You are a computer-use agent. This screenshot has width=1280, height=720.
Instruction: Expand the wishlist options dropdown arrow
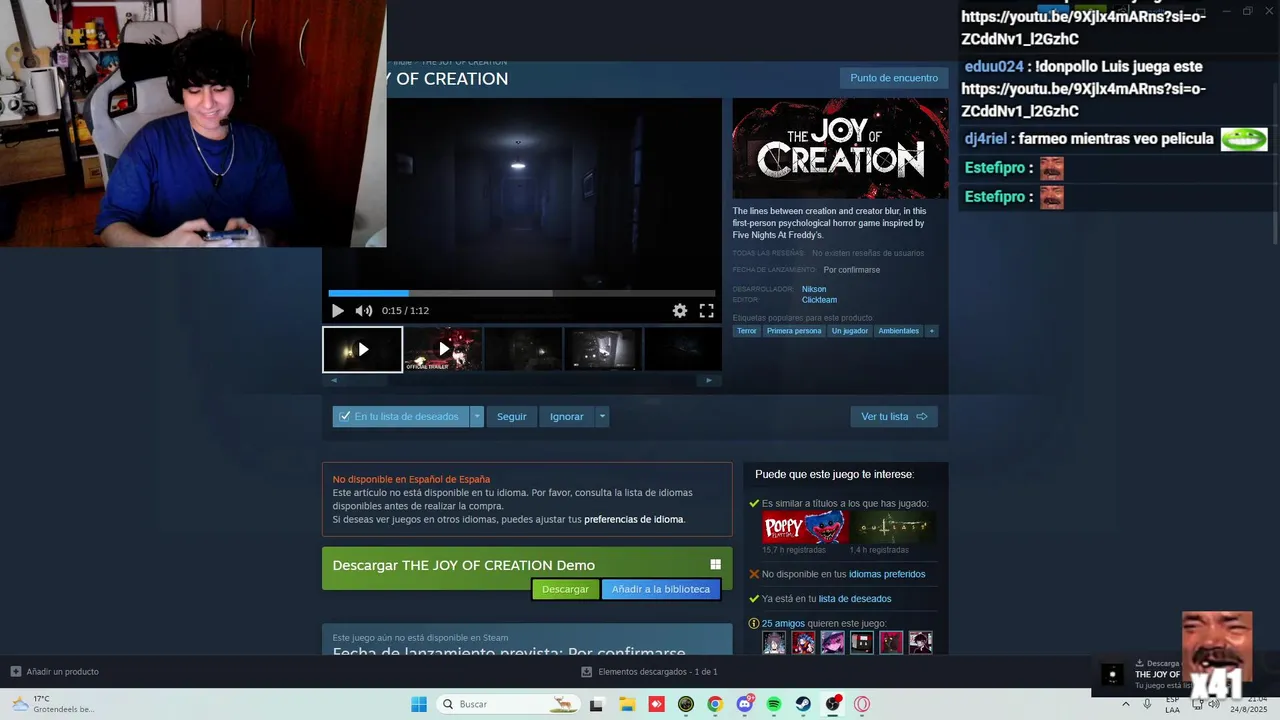coord(477,417)
